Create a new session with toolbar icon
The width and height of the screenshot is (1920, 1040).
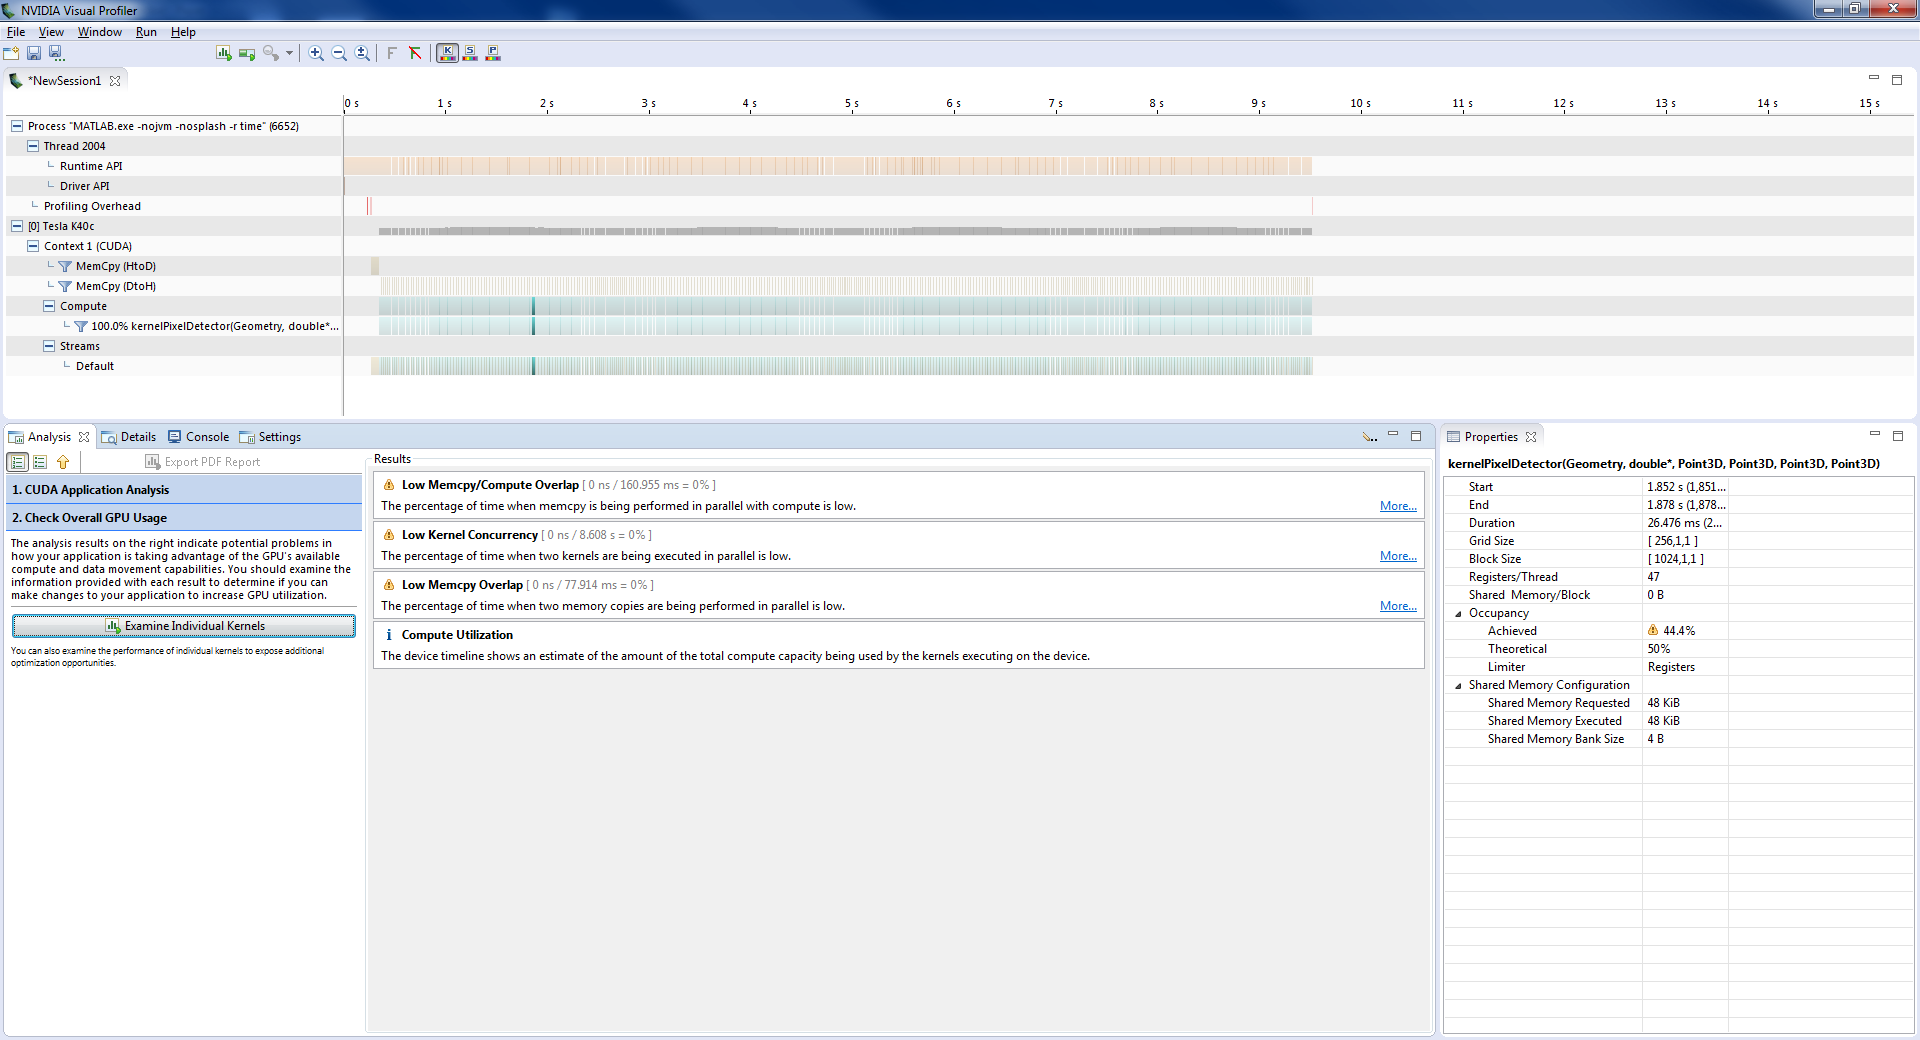[x=12, y=53]
